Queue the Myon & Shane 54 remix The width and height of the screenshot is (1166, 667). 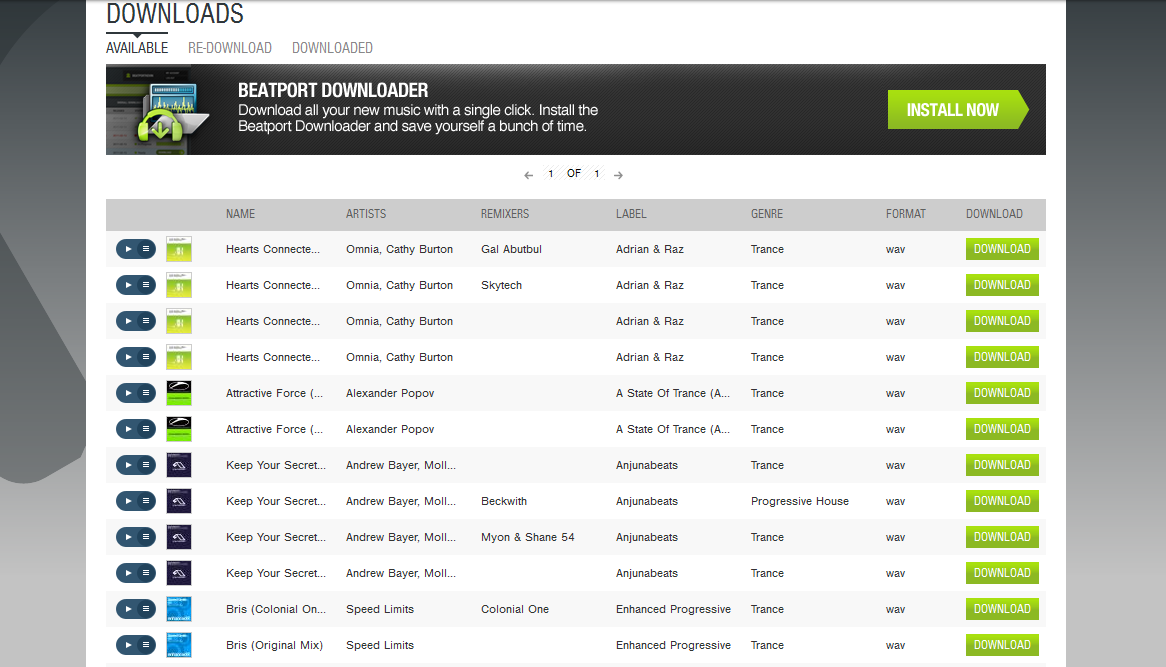click(146, 537)
